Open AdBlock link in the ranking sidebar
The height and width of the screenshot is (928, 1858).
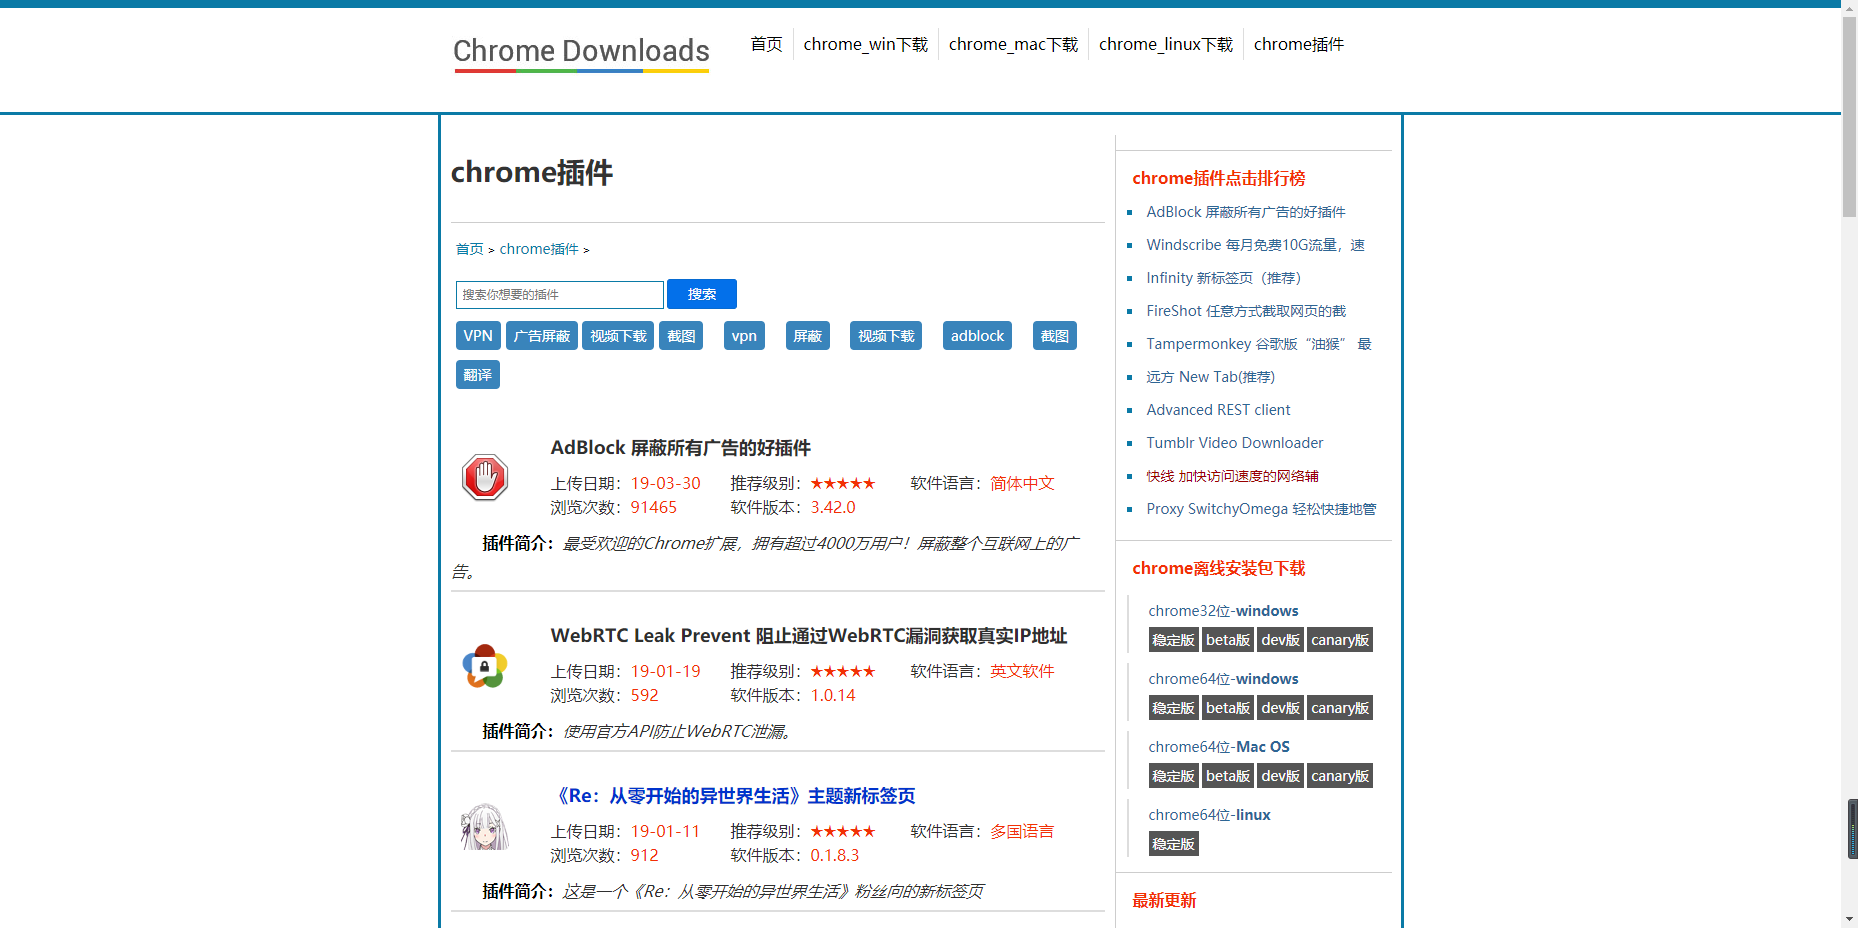coord(1246,212)
